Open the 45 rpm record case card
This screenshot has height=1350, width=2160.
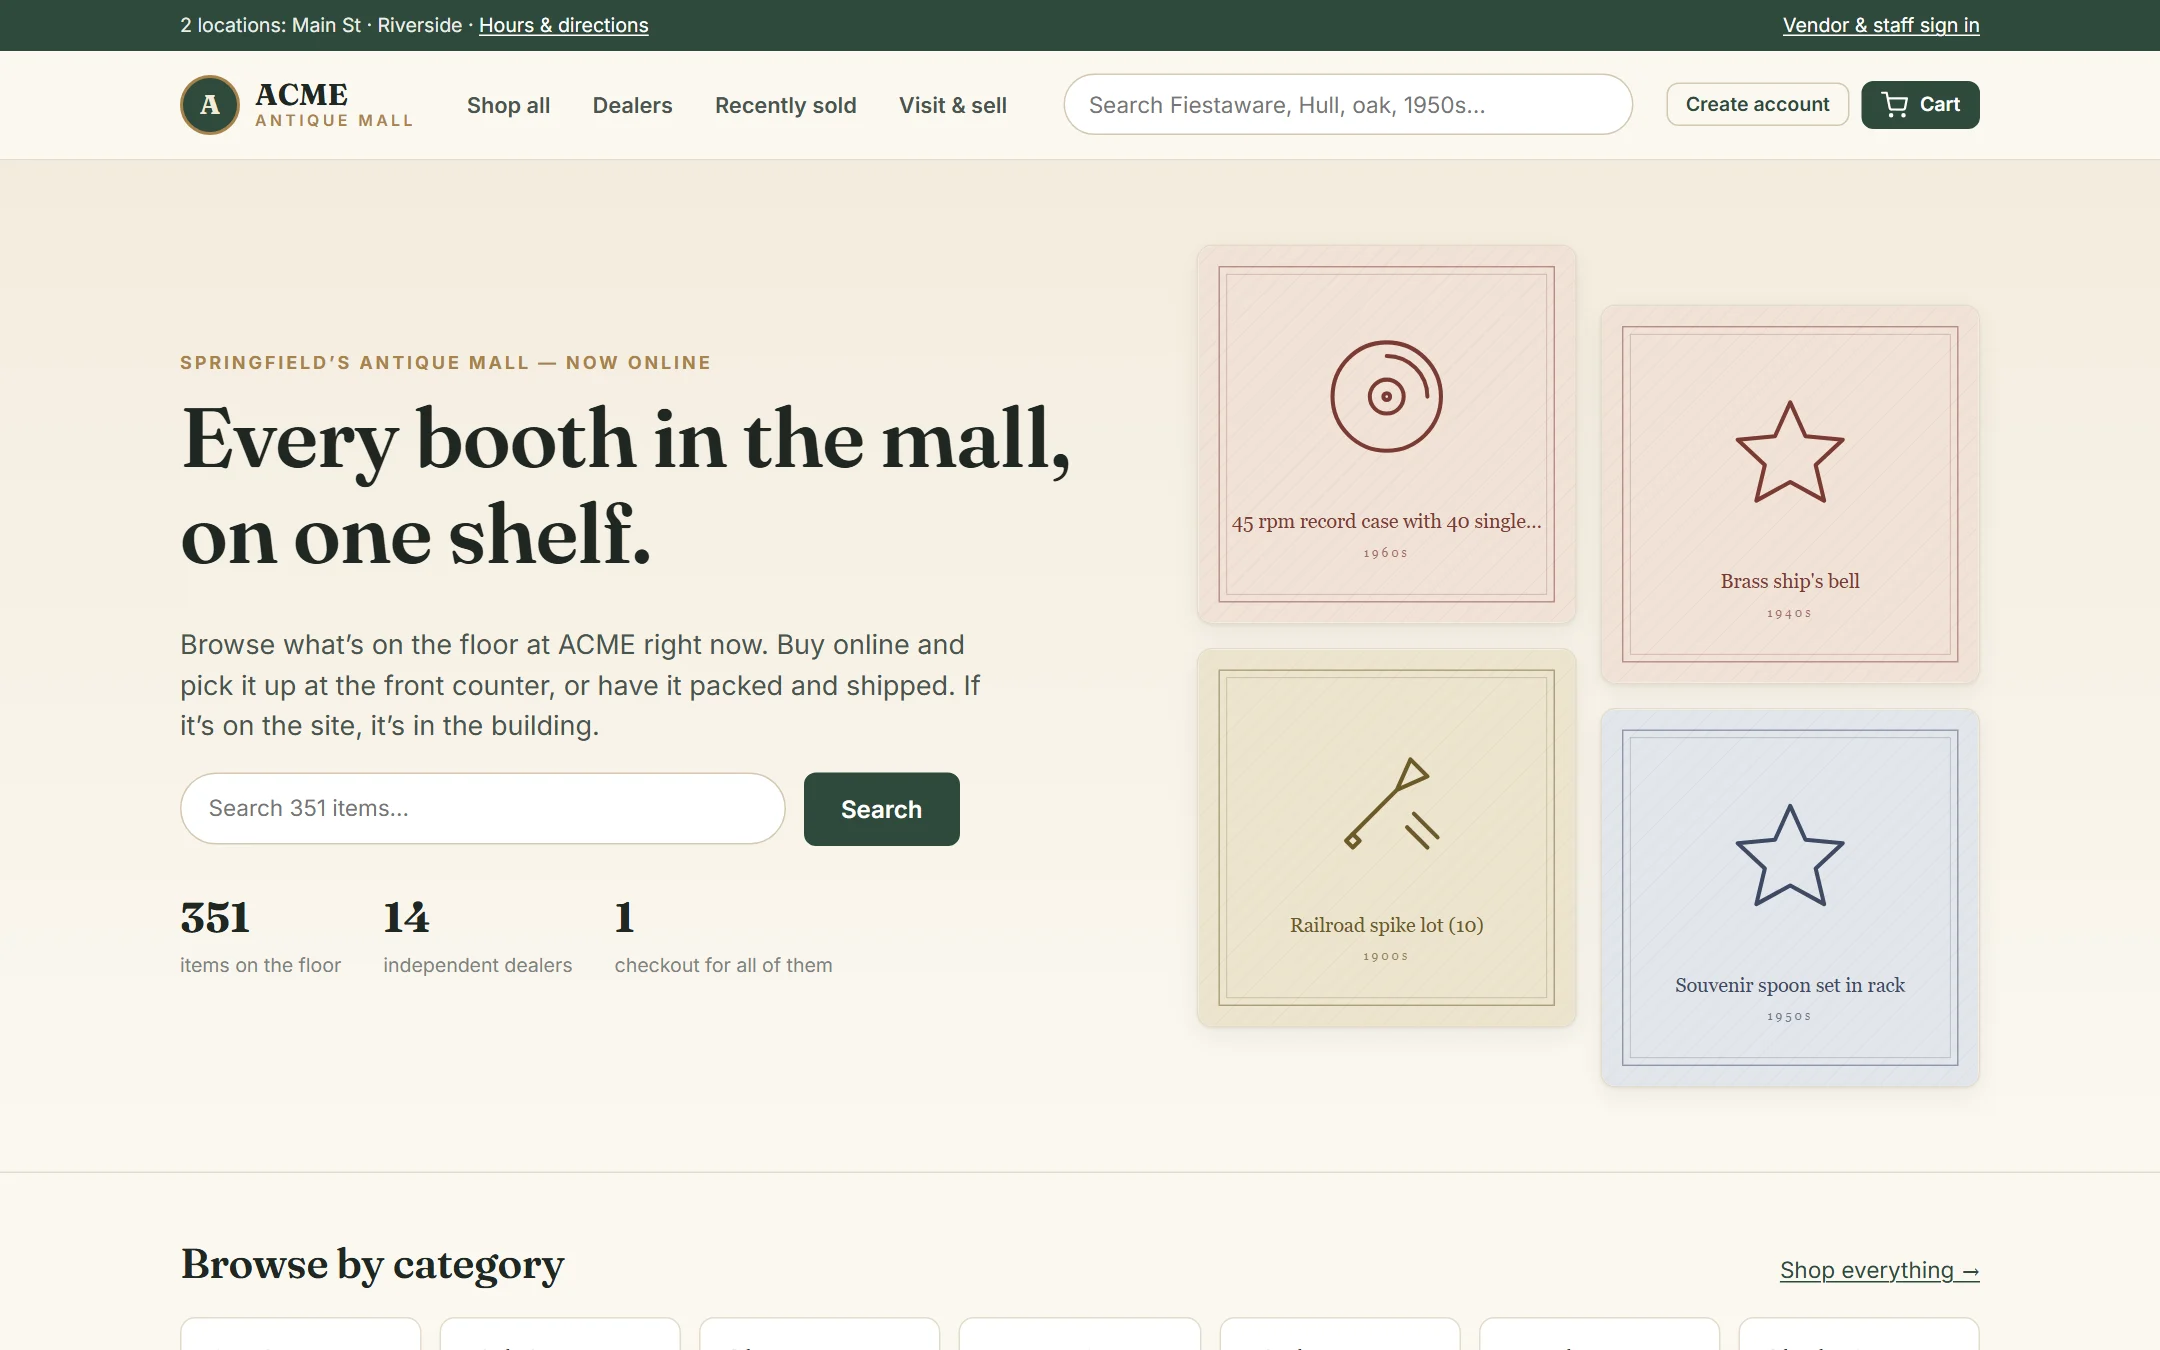click(1386, 434)
